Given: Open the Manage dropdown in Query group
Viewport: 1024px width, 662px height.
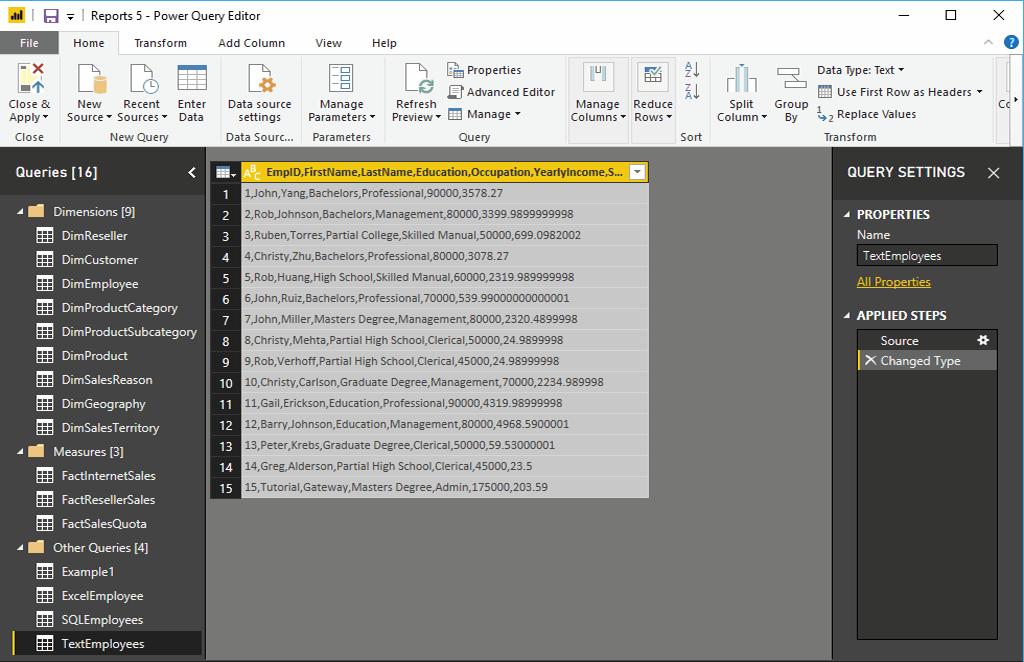Looking at the screenshot, I should (x=485, y=114).
